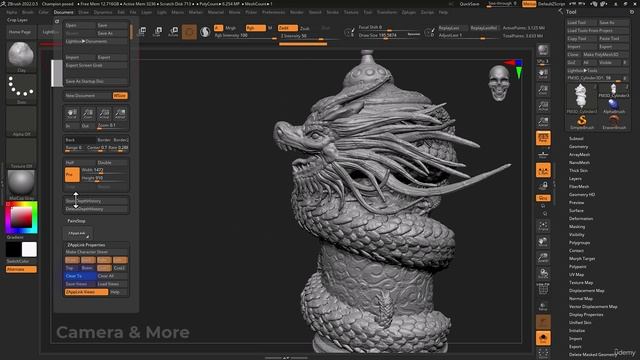Open the Preferences menu

click(x=273, y=12)
